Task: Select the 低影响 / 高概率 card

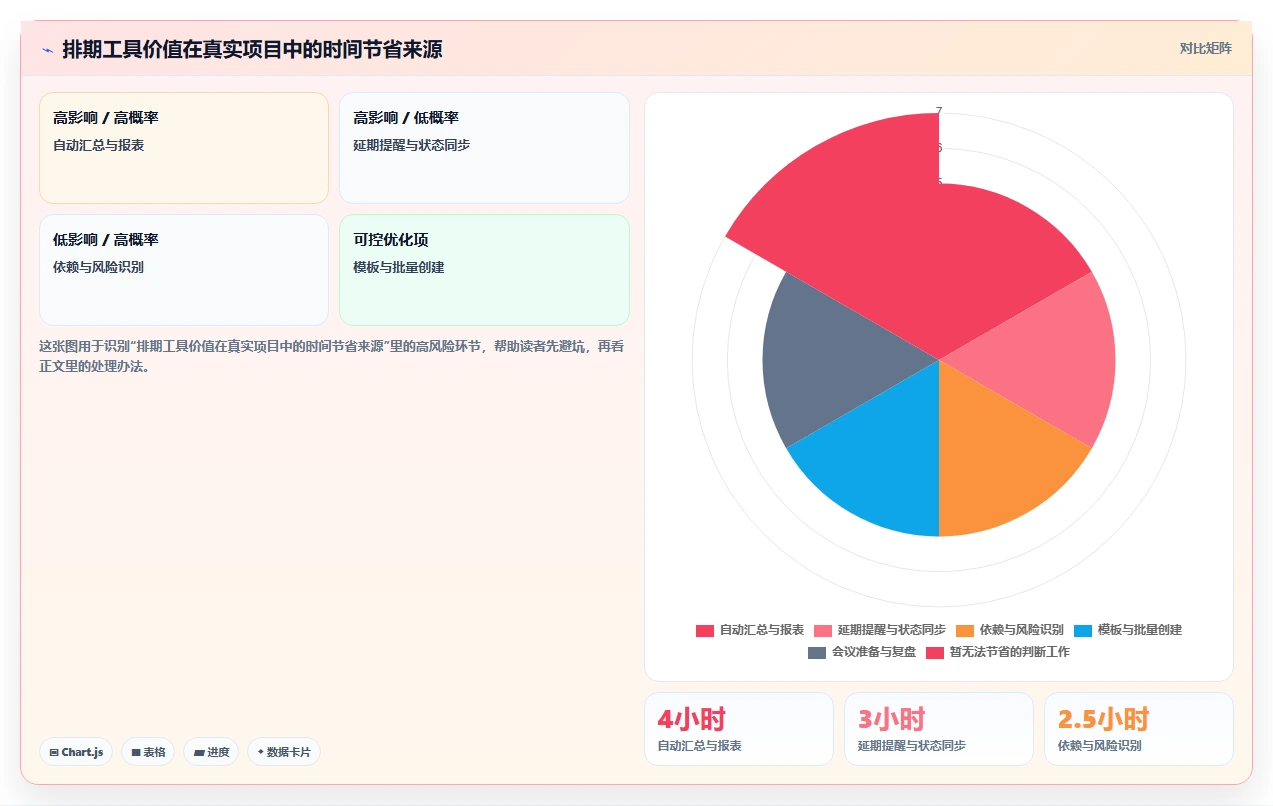Action: coord(184,270)
